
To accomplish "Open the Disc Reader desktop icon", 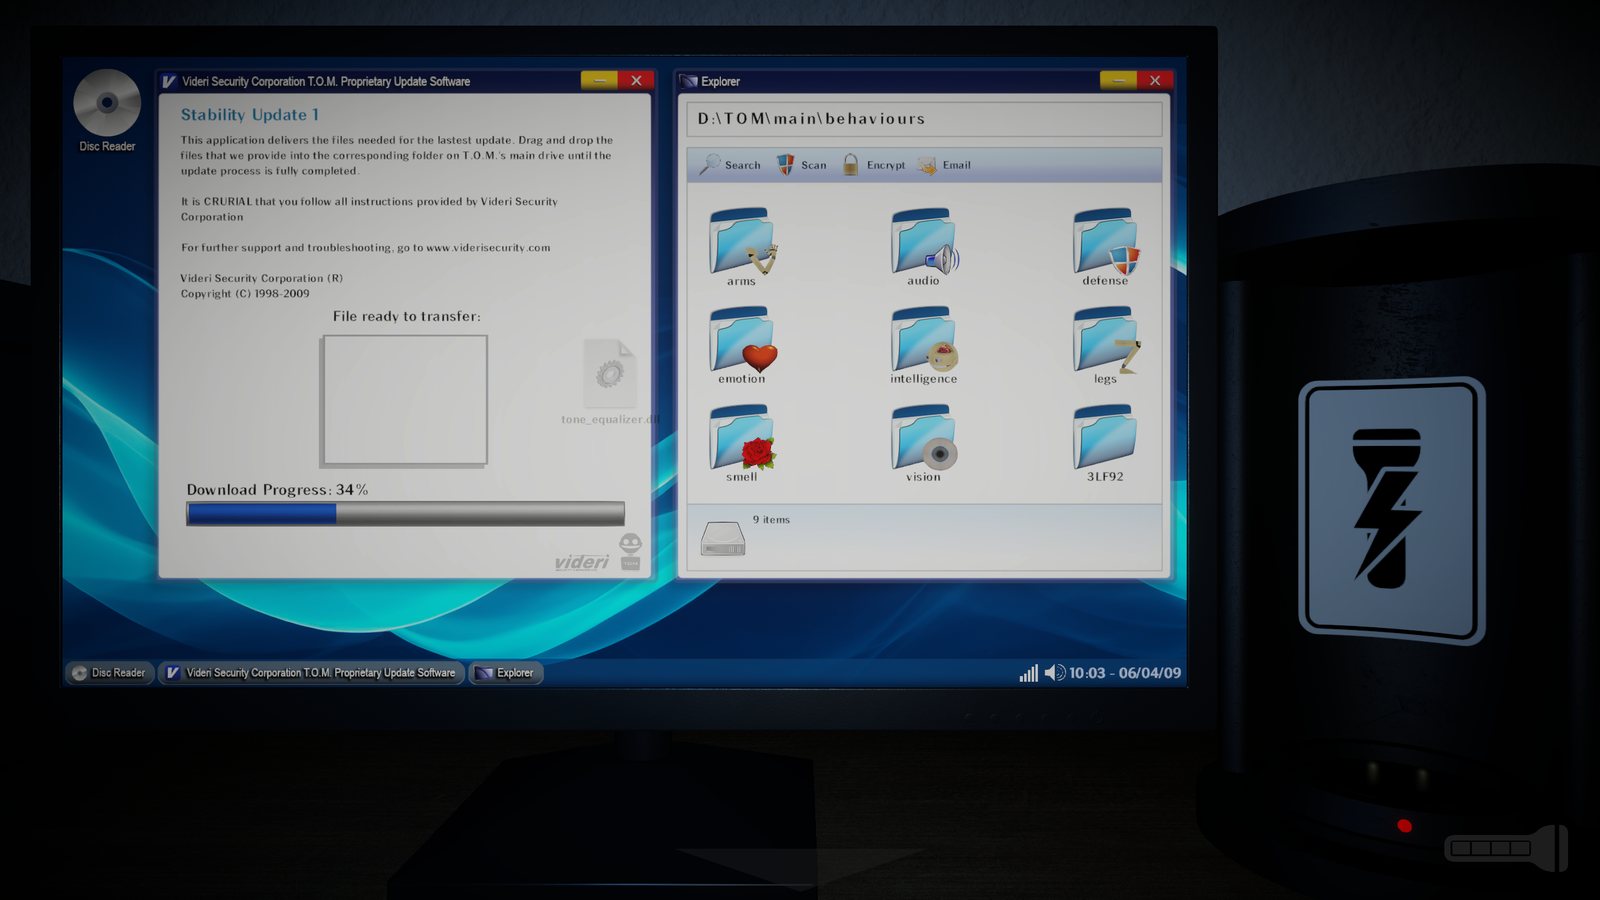I will click(x=107, y=111).
